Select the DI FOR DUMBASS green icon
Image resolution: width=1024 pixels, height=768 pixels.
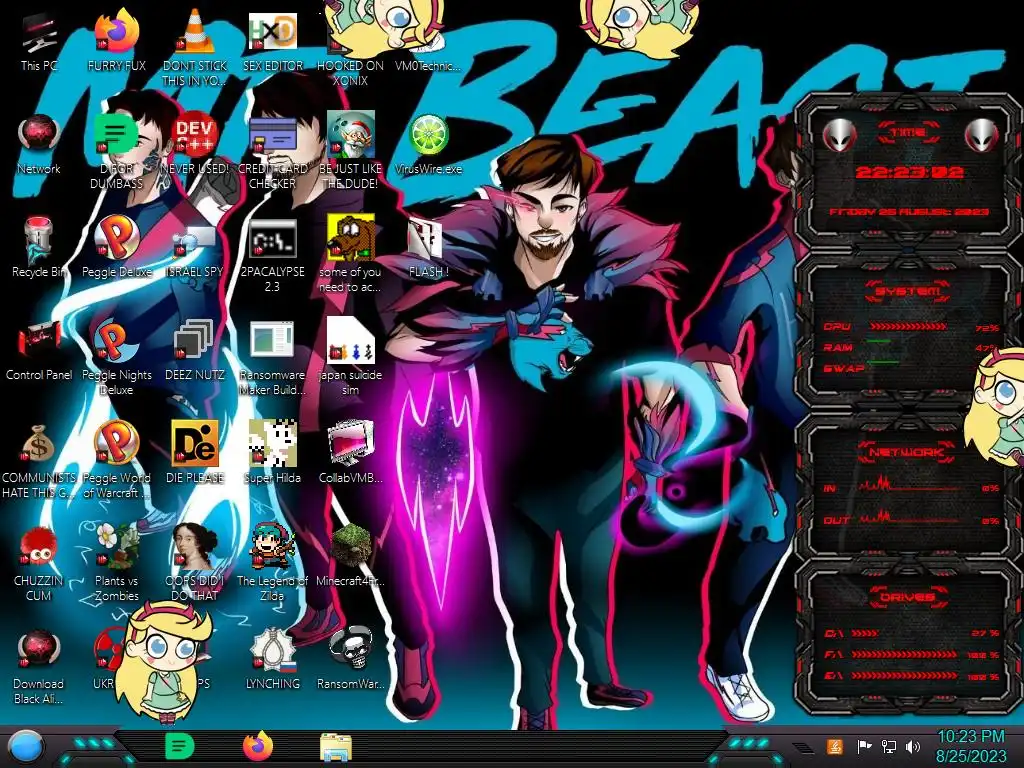point(116,152)
